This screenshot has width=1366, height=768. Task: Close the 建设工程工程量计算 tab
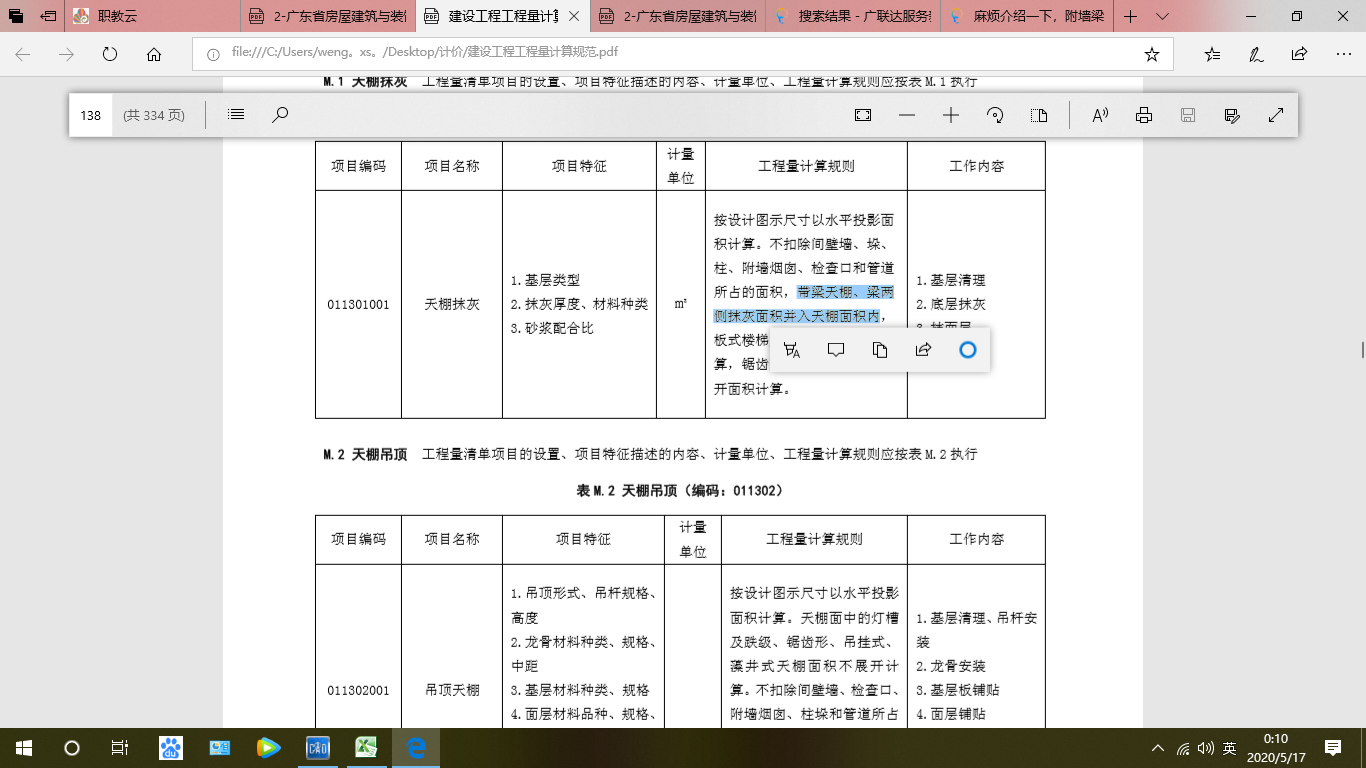573,17
